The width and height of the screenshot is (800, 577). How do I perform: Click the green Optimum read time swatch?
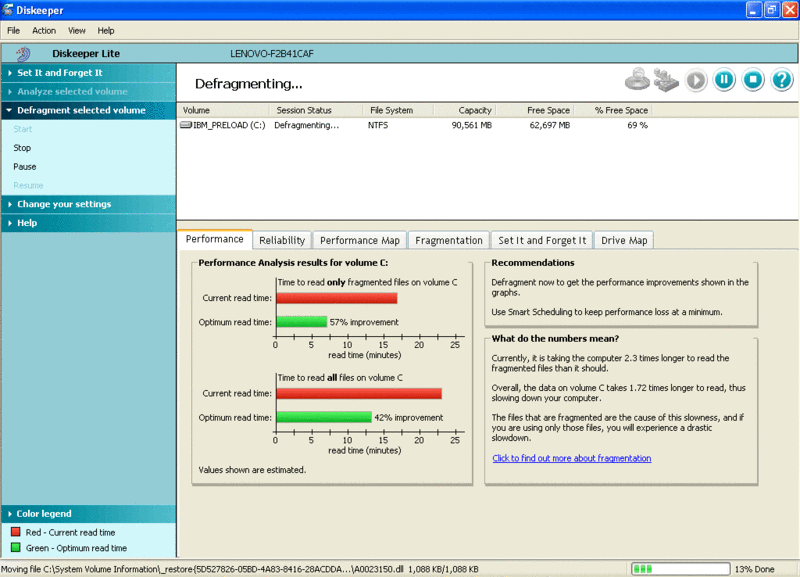pyautogui.click(x=16, y=547)
